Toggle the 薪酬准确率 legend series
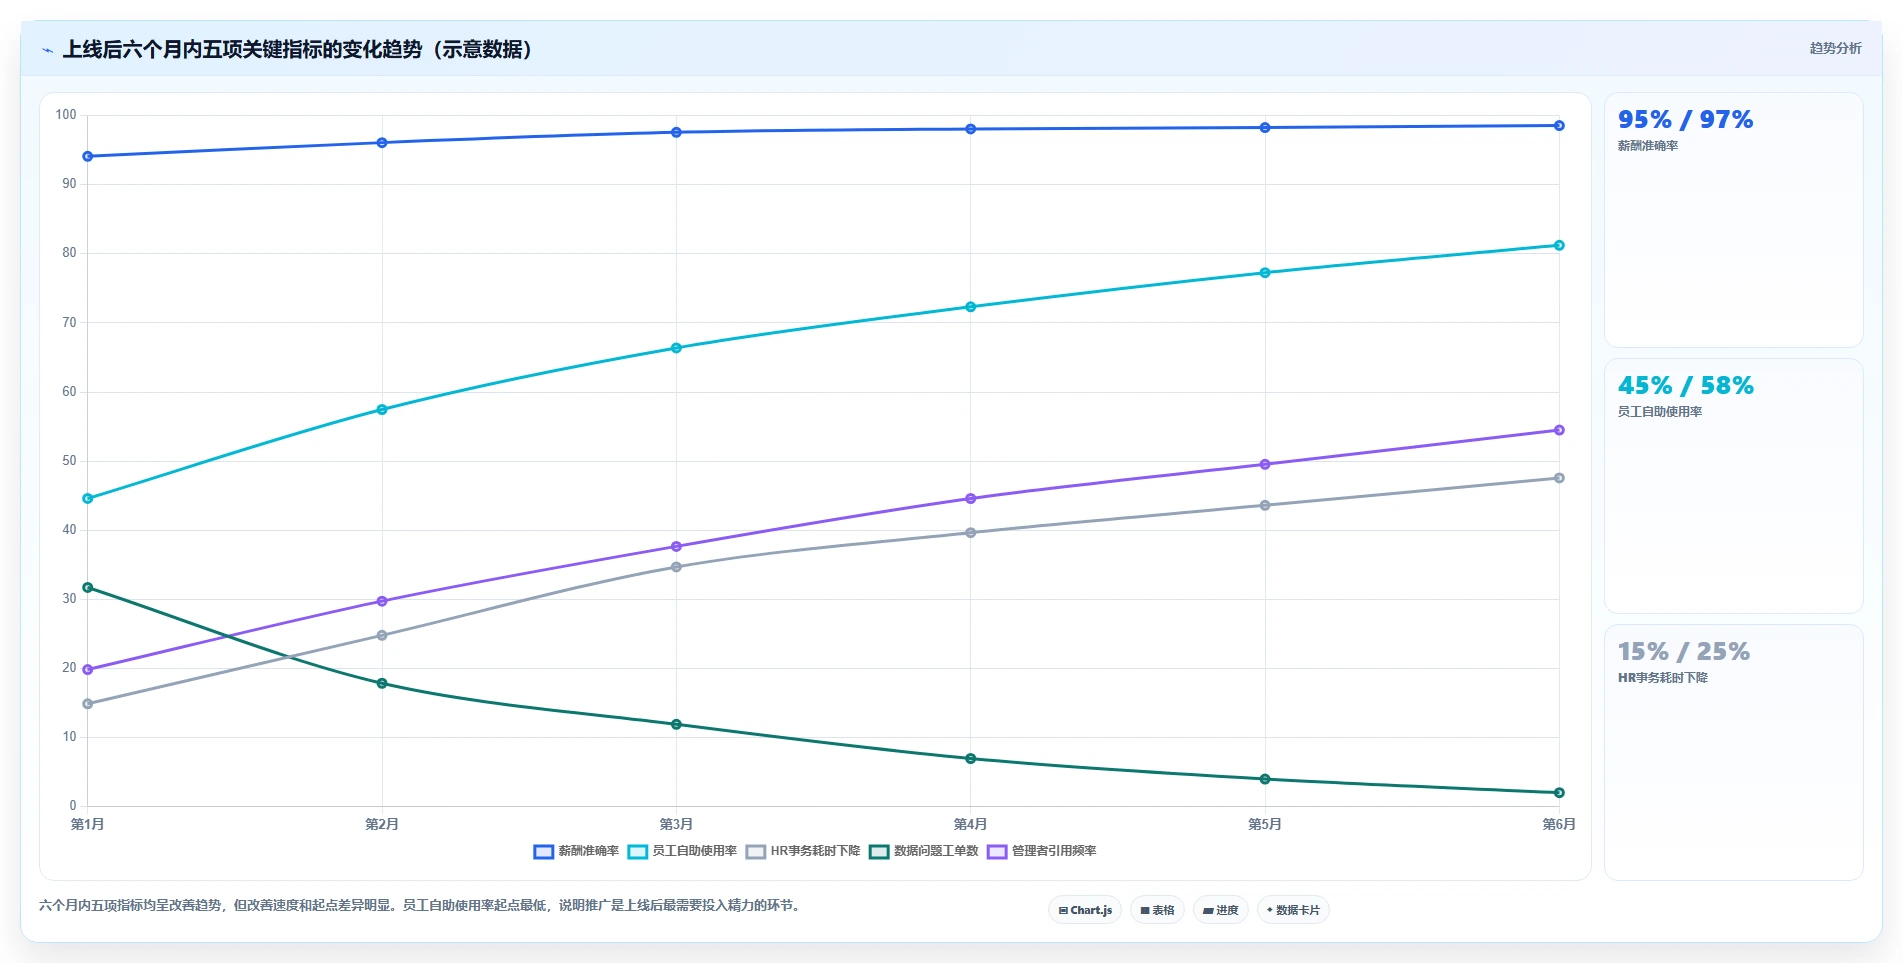Viewport: 1903px width, 963px height. [x=576, y=851]
